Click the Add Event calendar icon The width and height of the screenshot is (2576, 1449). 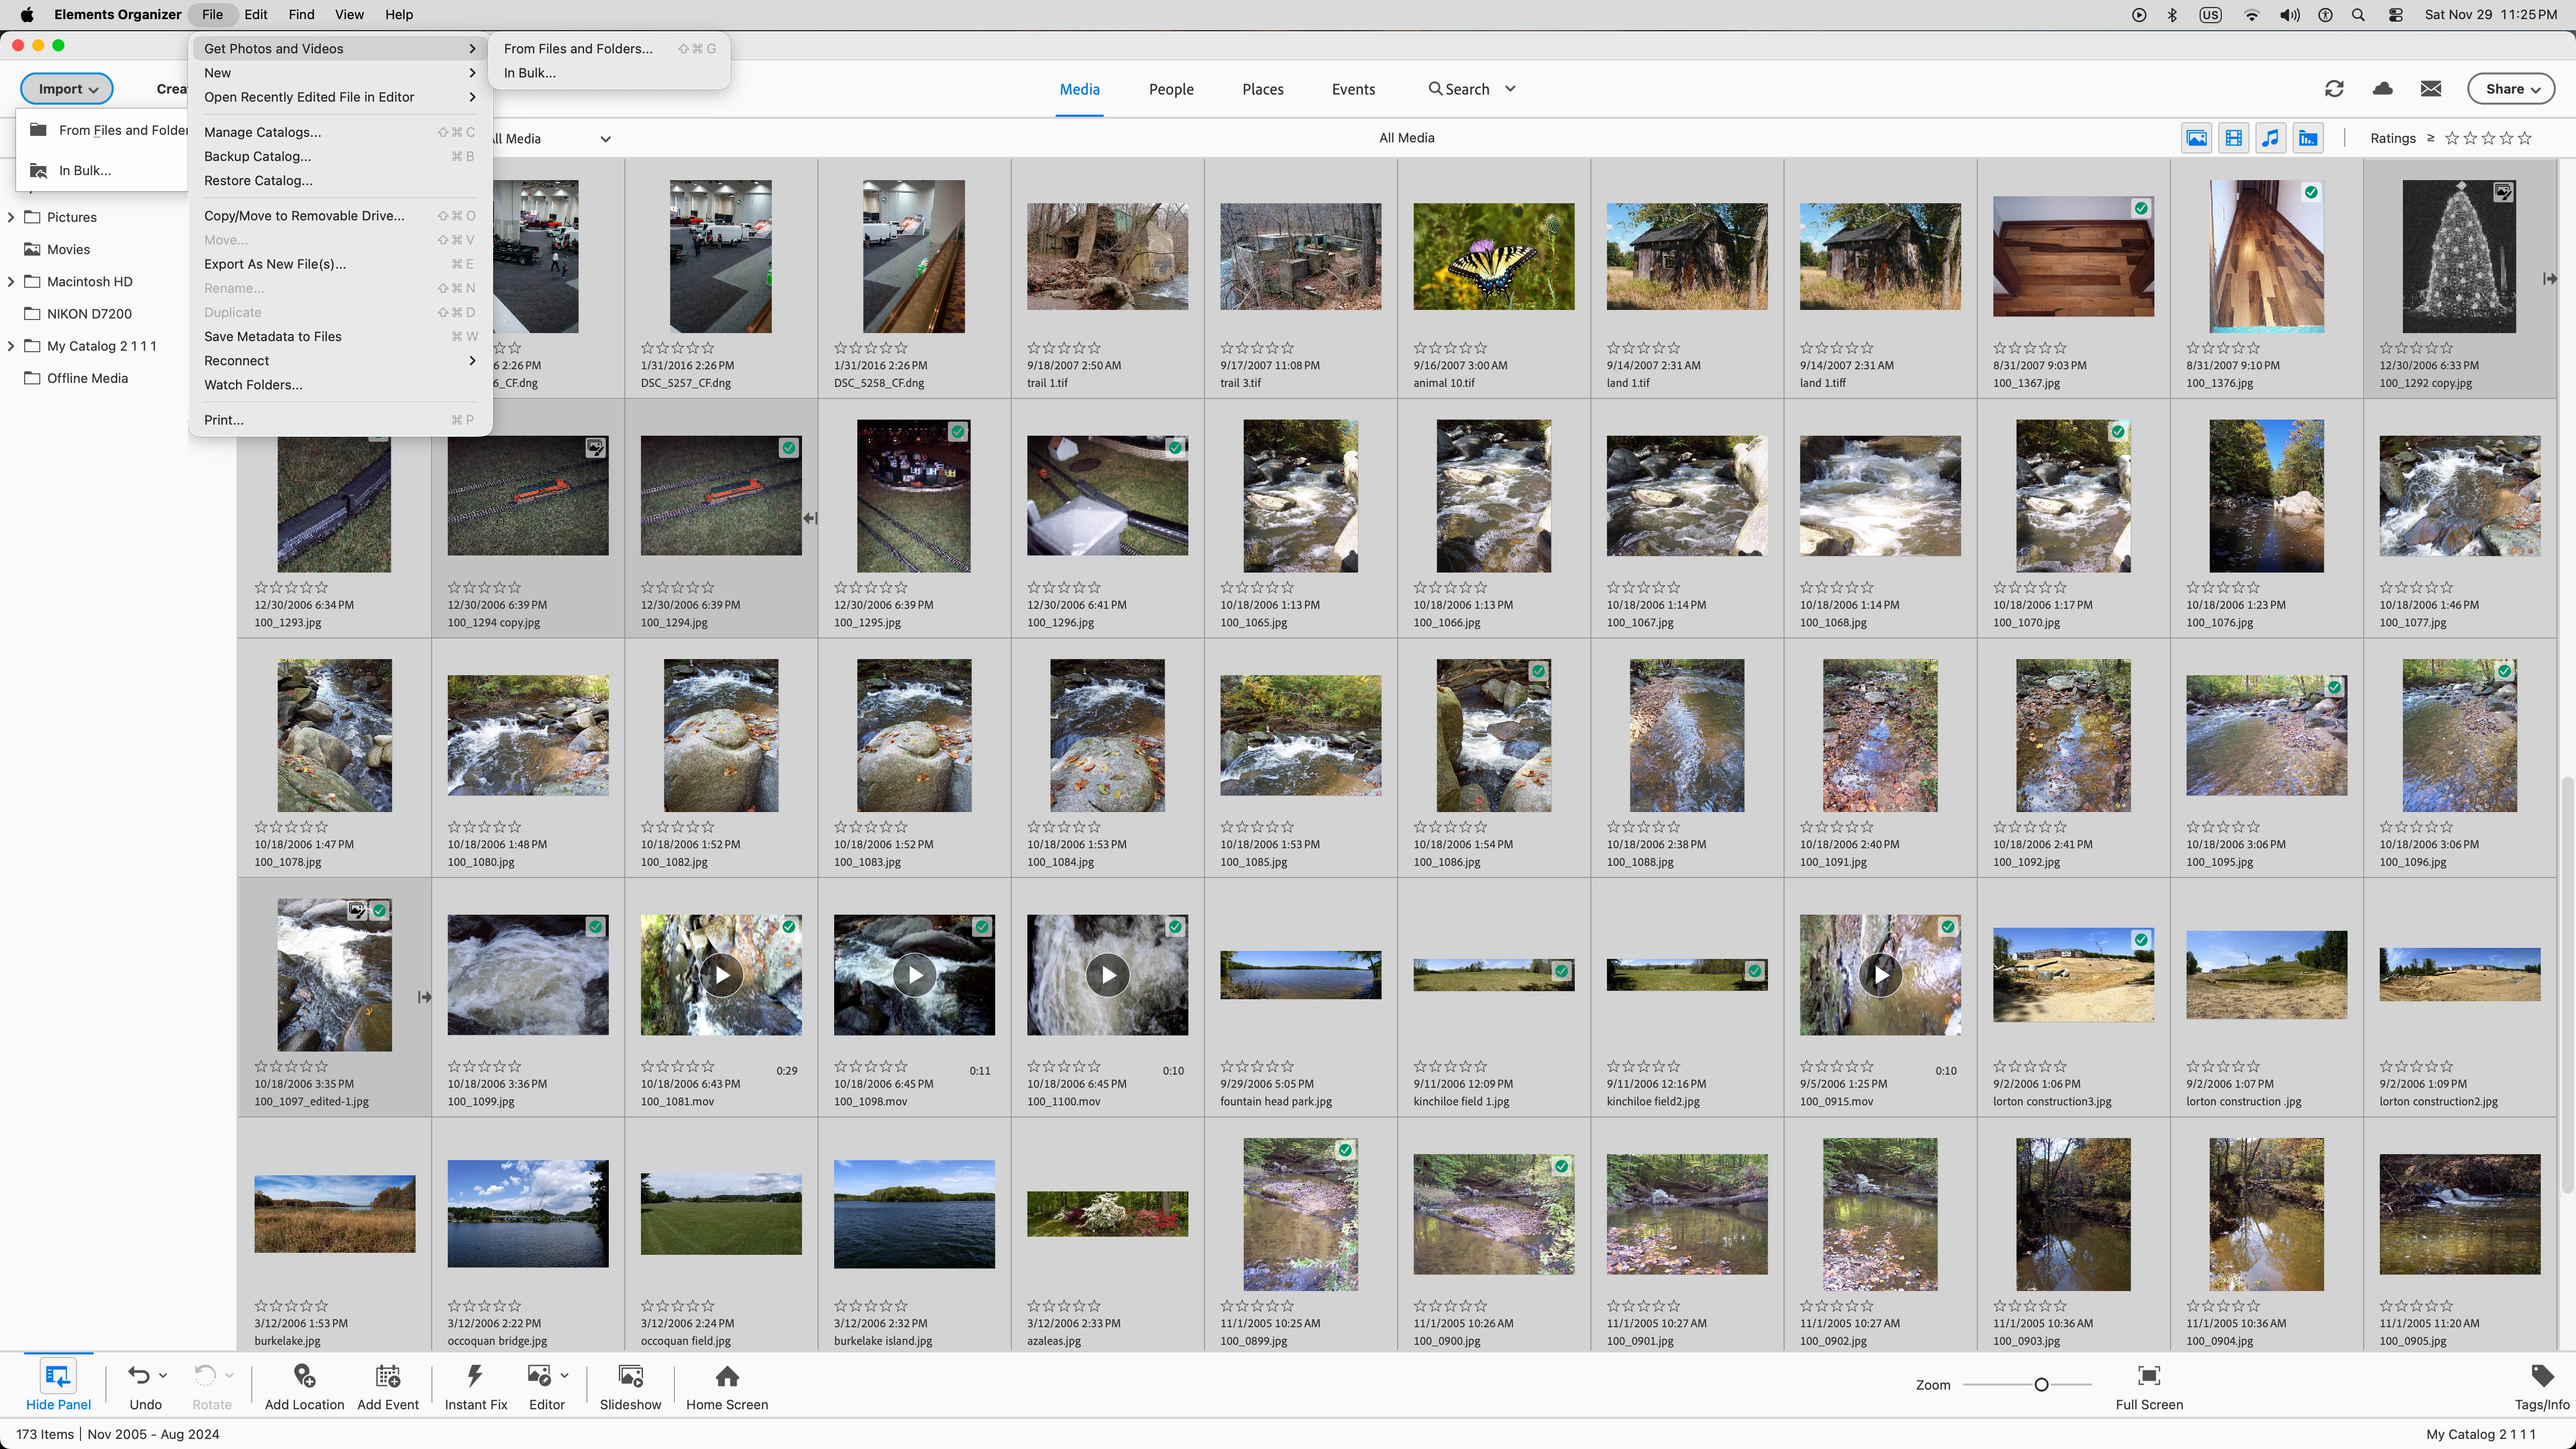point(388,1376)
